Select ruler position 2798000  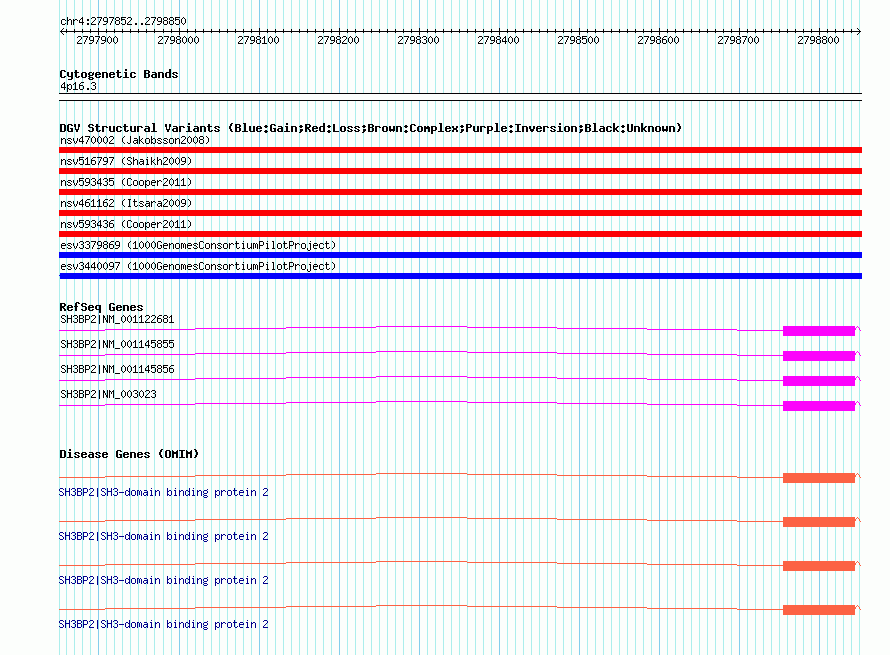[178, 40]
